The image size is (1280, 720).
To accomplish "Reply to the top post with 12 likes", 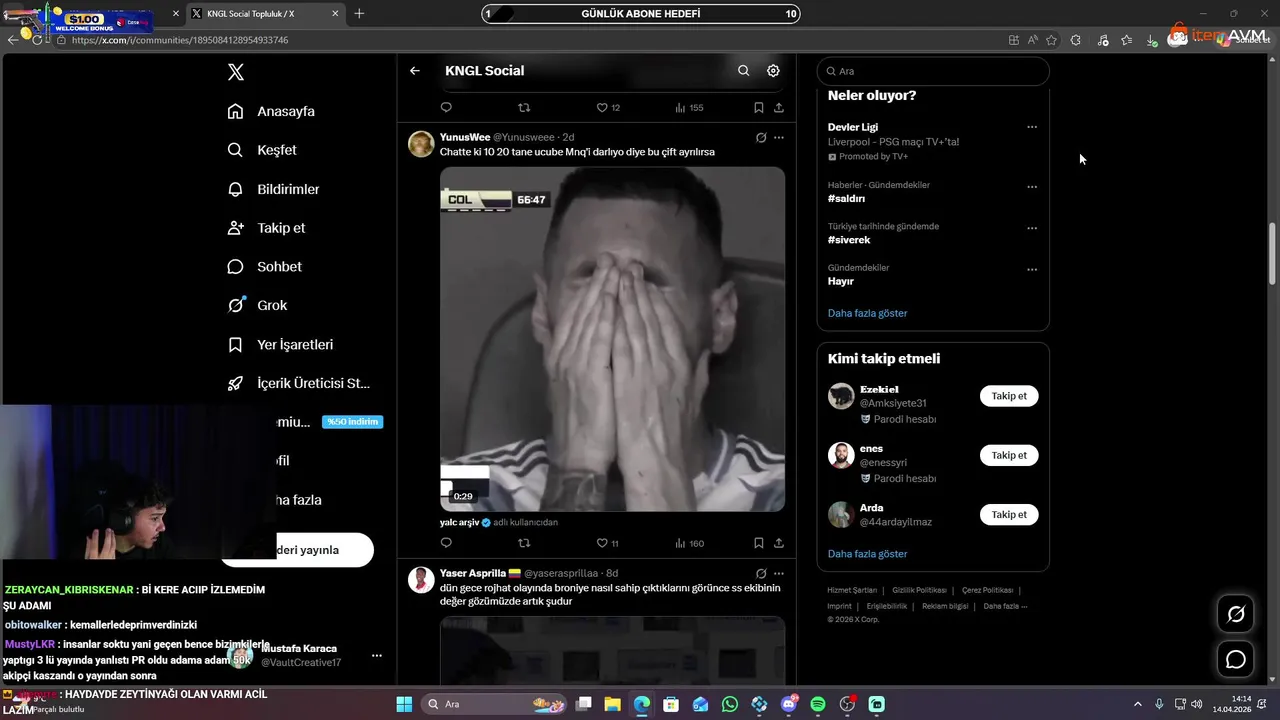I will coord(446,108).
